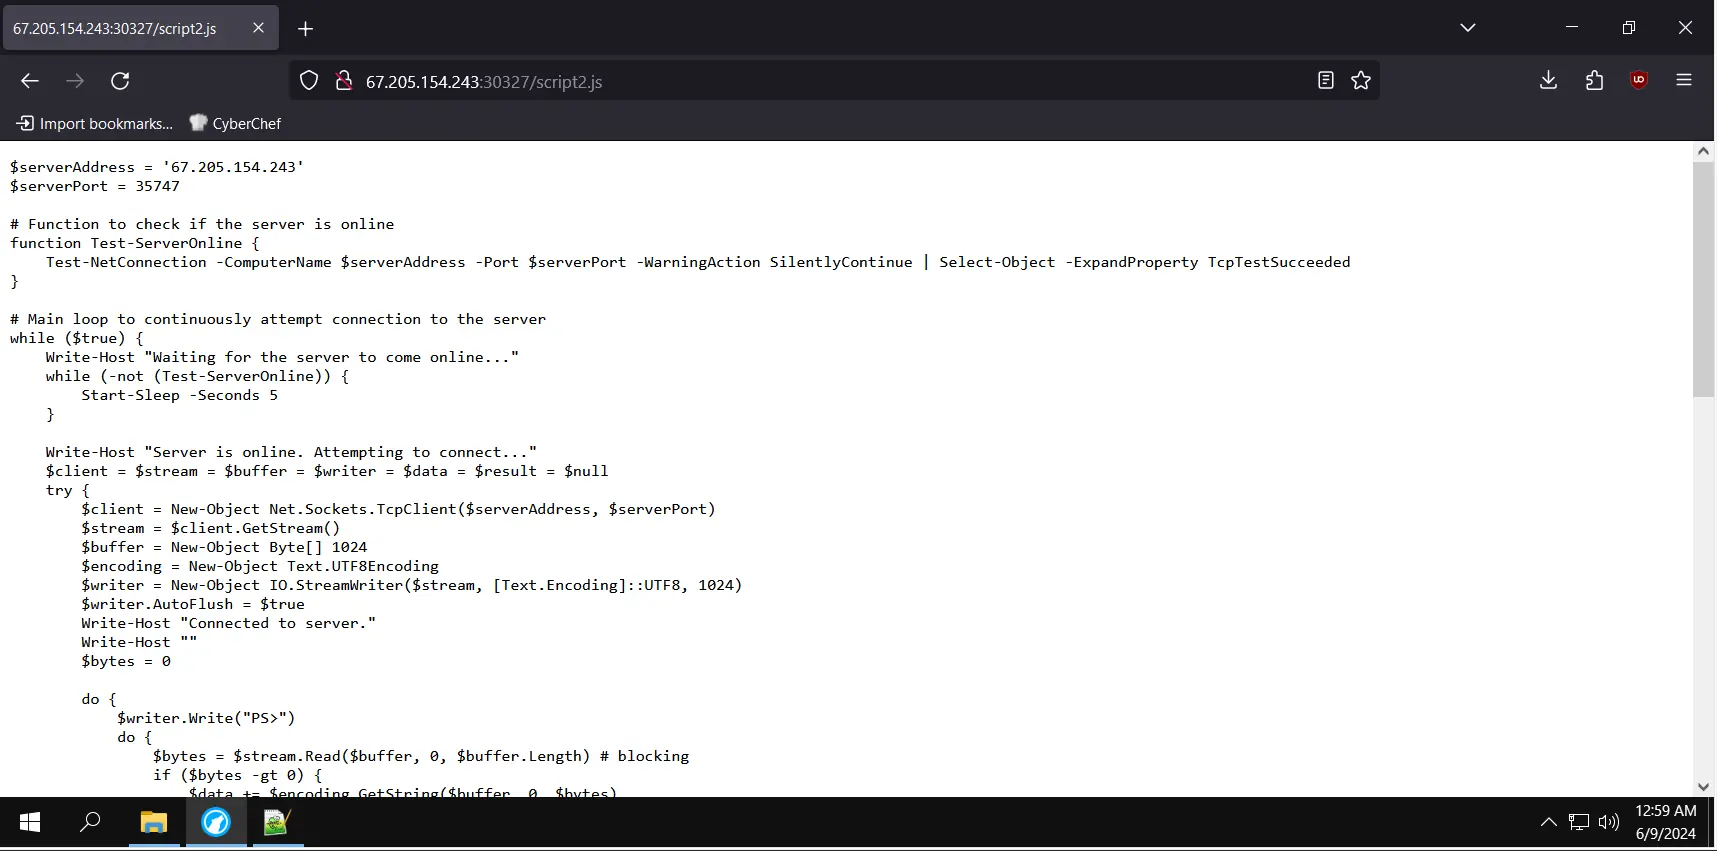Close the script2.js tab
This screenshot has height=851, width=1717.
coord(258,28)
